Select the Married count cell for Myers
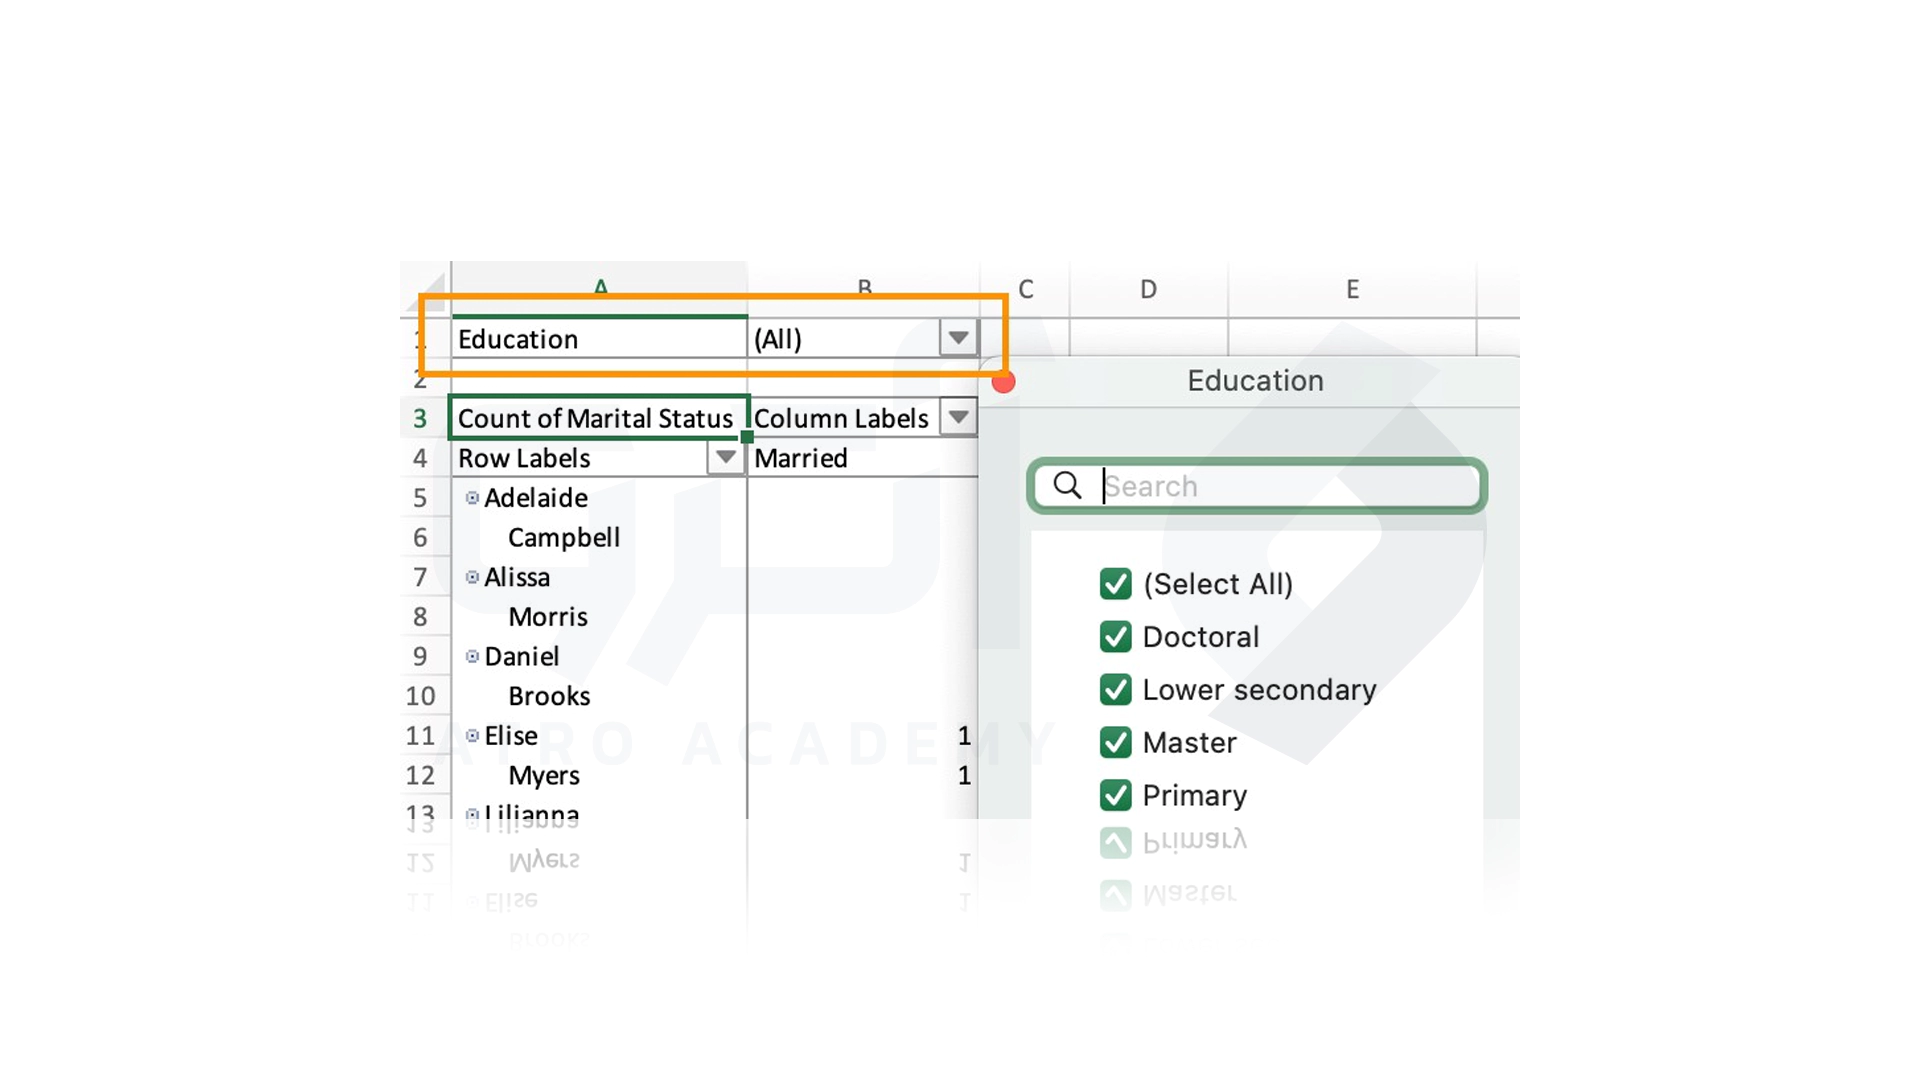The width and height of the screenshot is (1920, 1080). click(x=862, y=775)
